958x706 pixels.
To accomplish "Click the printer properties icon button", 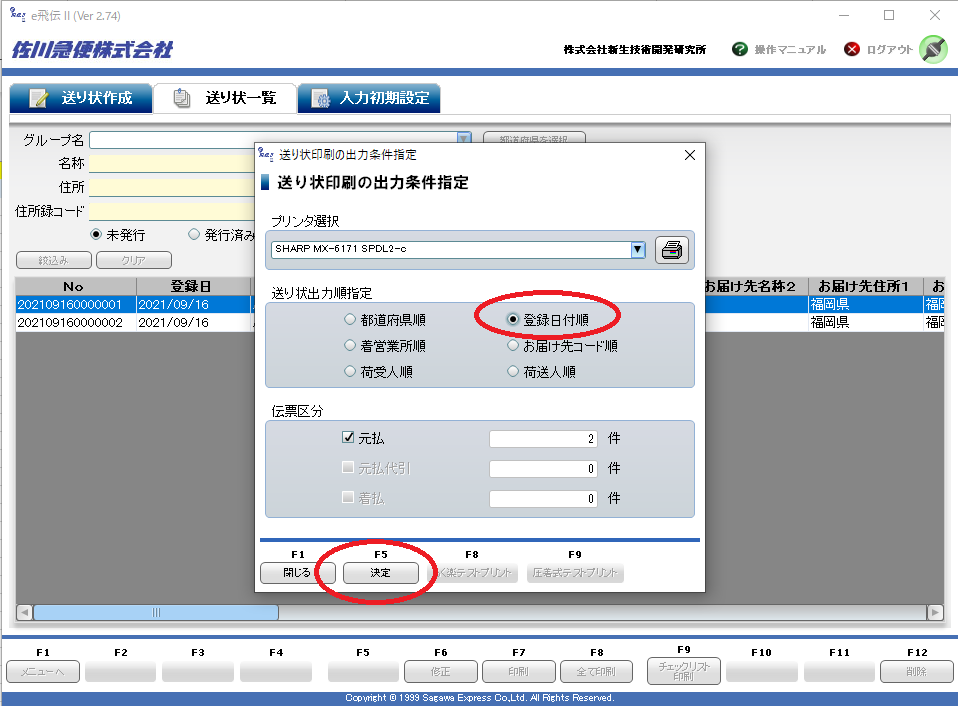I will tap(672, 250).
